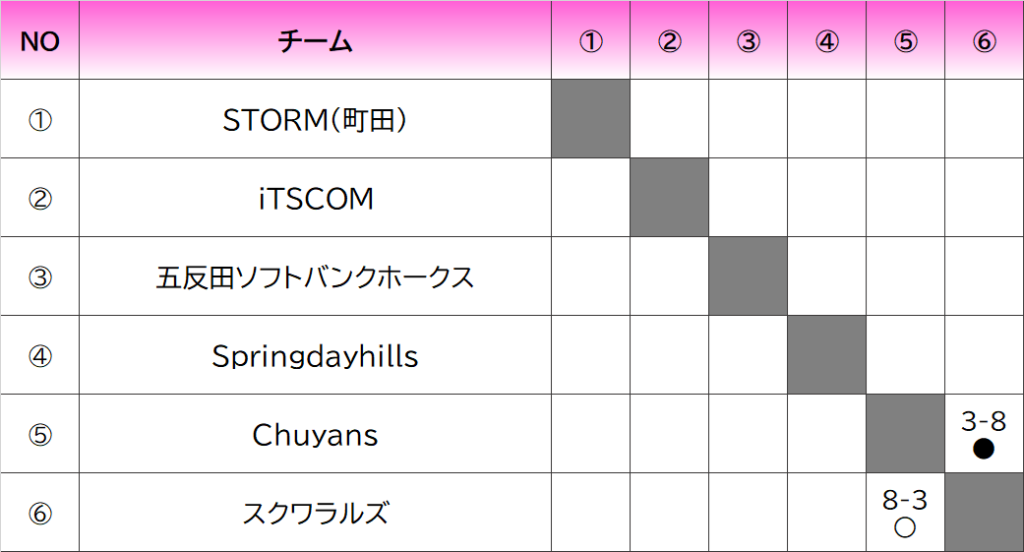This screenshot has width=1024, height=552.
Task: Click the white win circle under 8-3
Action: pos(904,527)
